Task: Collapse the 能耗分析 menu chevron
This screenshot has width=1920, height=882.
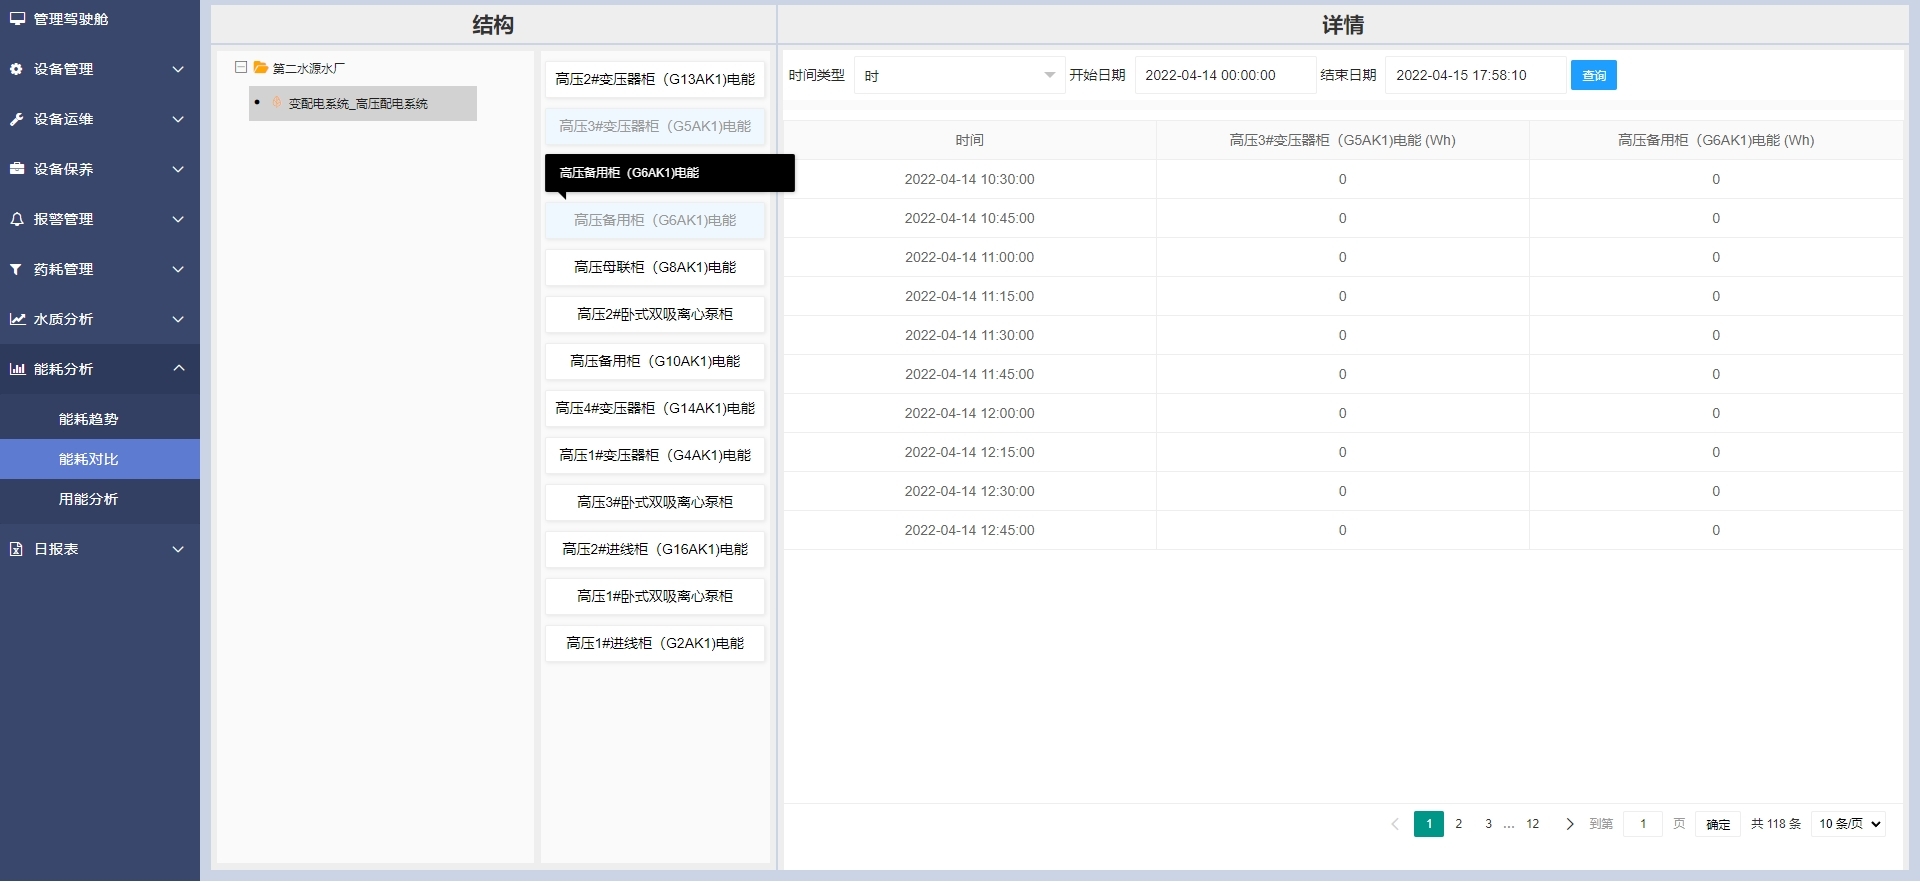Action: [x=178, y=369]
